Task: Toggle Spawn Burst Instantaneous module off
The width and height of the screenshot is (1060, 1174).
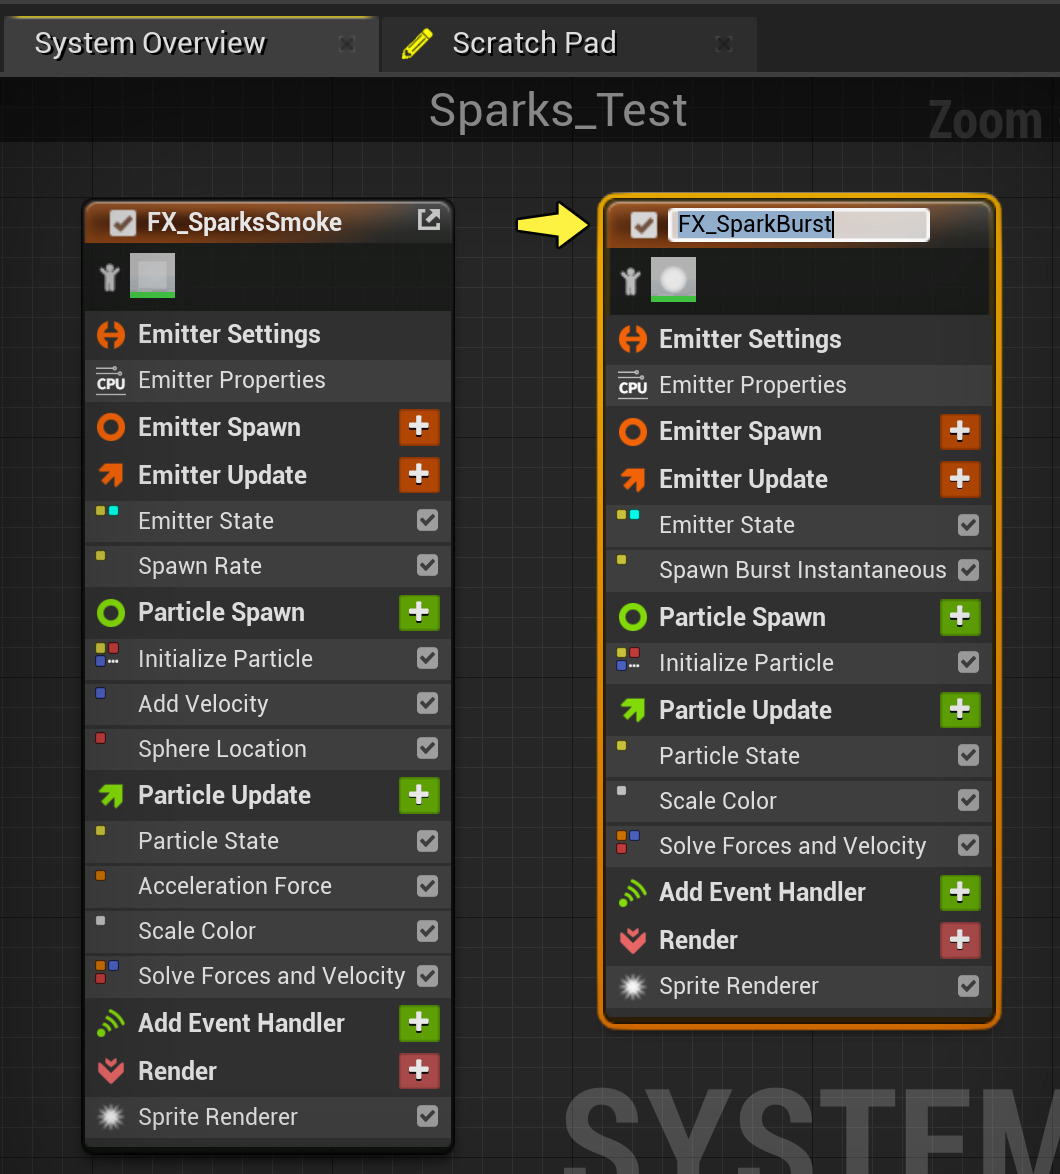Action: 968,570
